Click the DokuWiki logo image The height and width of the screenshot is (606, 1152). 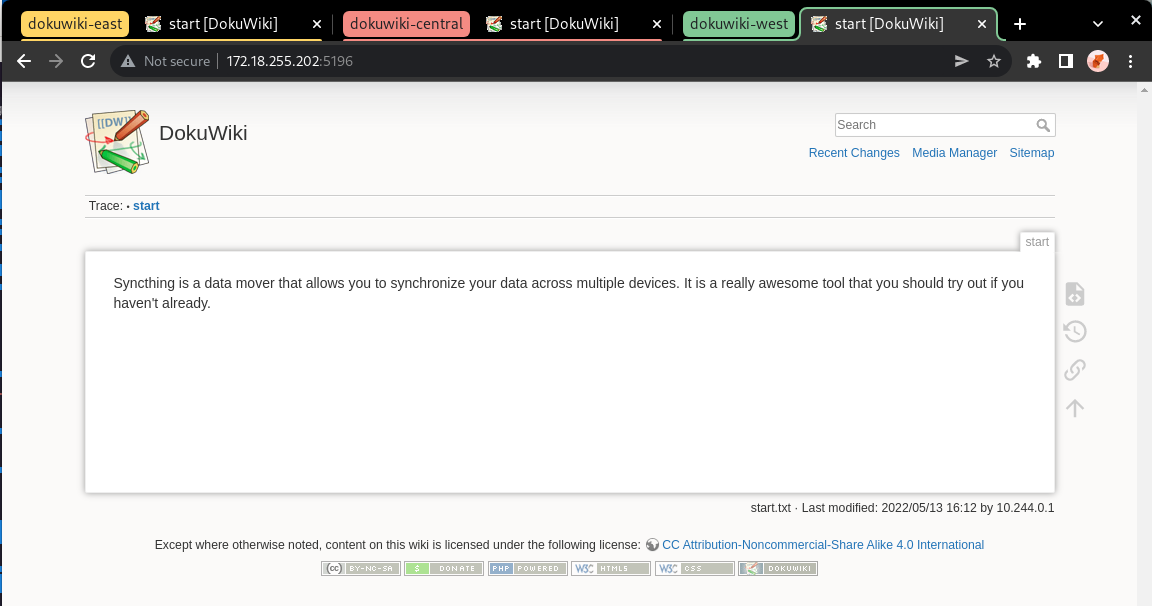[x=117, y=141]
